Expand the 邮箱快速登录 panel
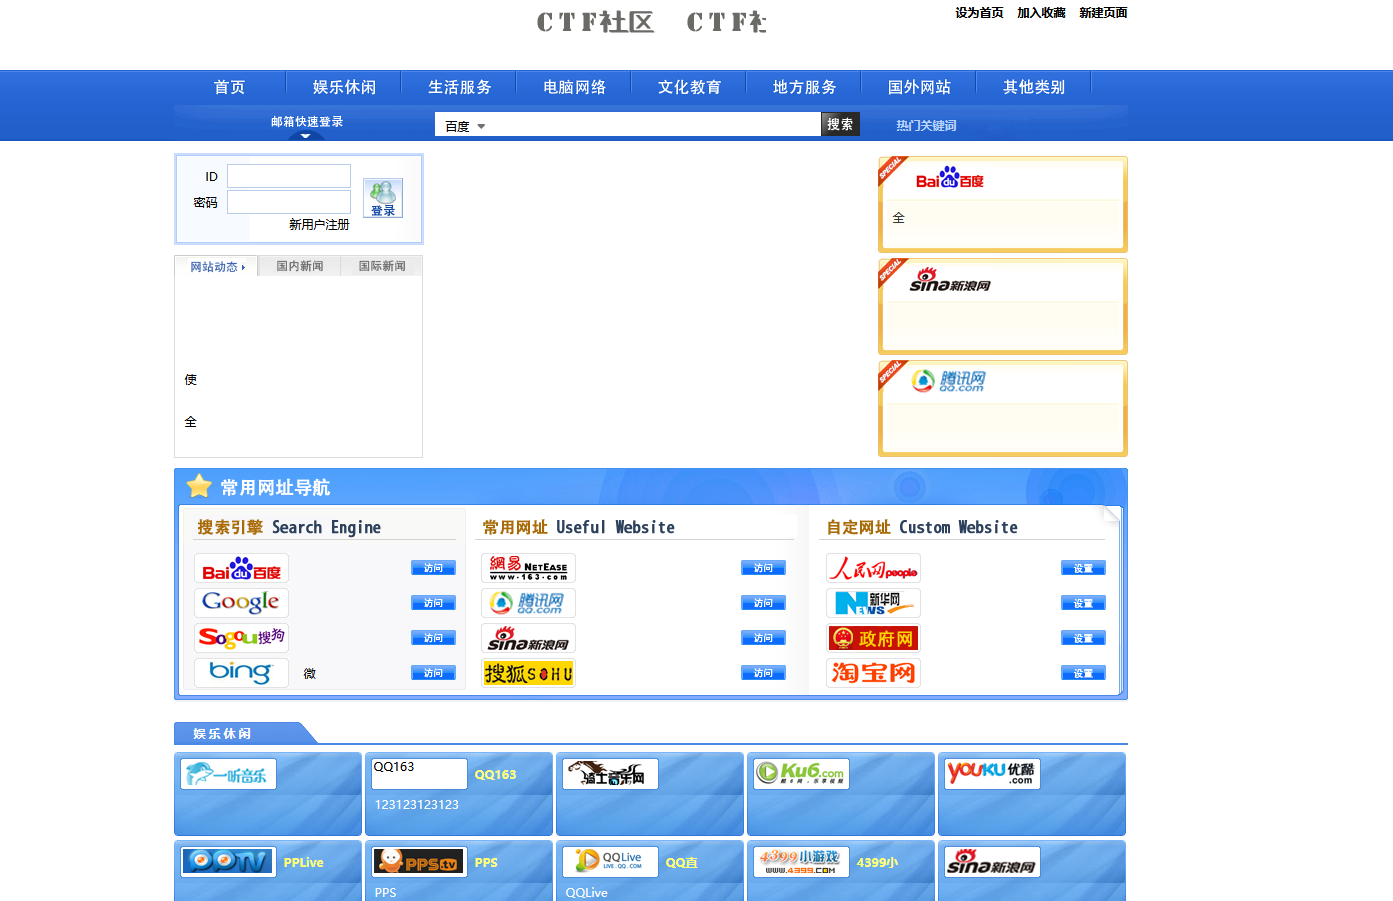The image size is (1393, 901). (x=306, y=122)
